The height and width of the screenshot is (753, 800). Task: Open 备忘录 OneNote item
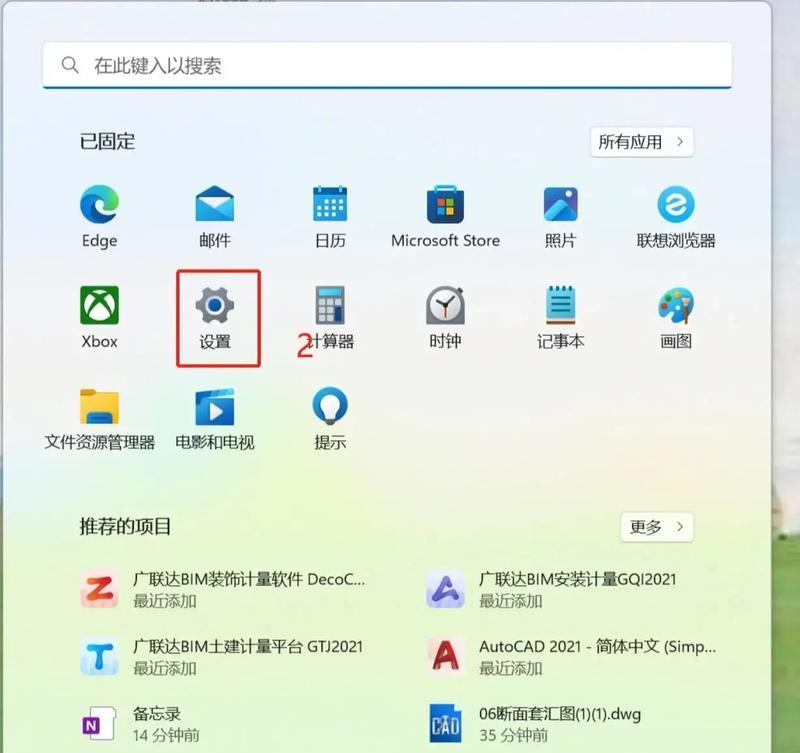point(140,724)
